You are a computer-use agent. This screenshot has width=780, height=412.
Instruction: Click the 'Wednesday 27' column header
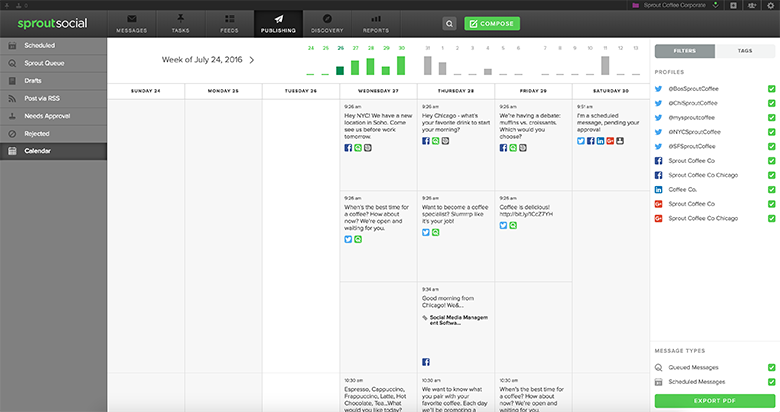[378, 91]
